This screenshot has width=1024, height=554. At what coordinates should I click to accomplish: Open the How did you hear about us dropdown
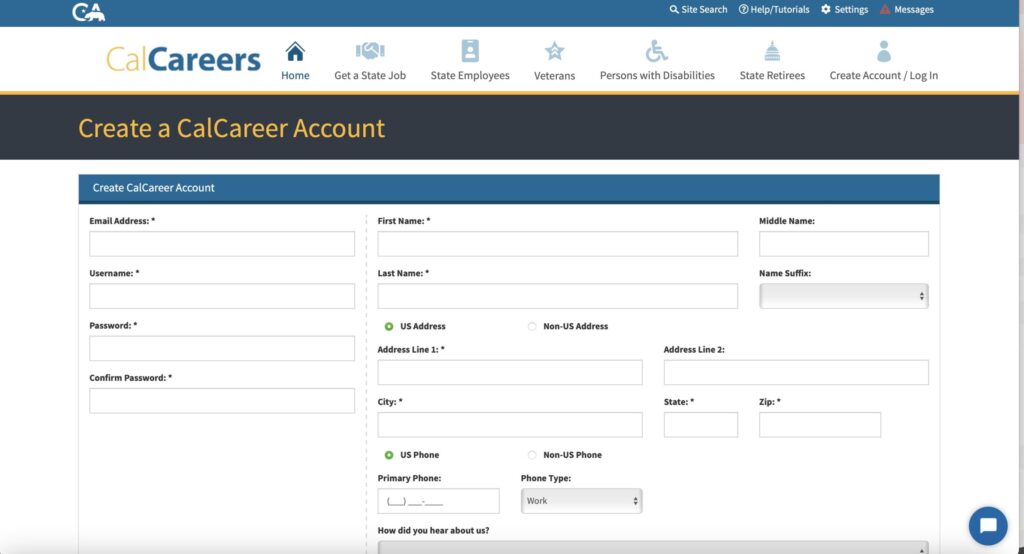coord(653,547)
